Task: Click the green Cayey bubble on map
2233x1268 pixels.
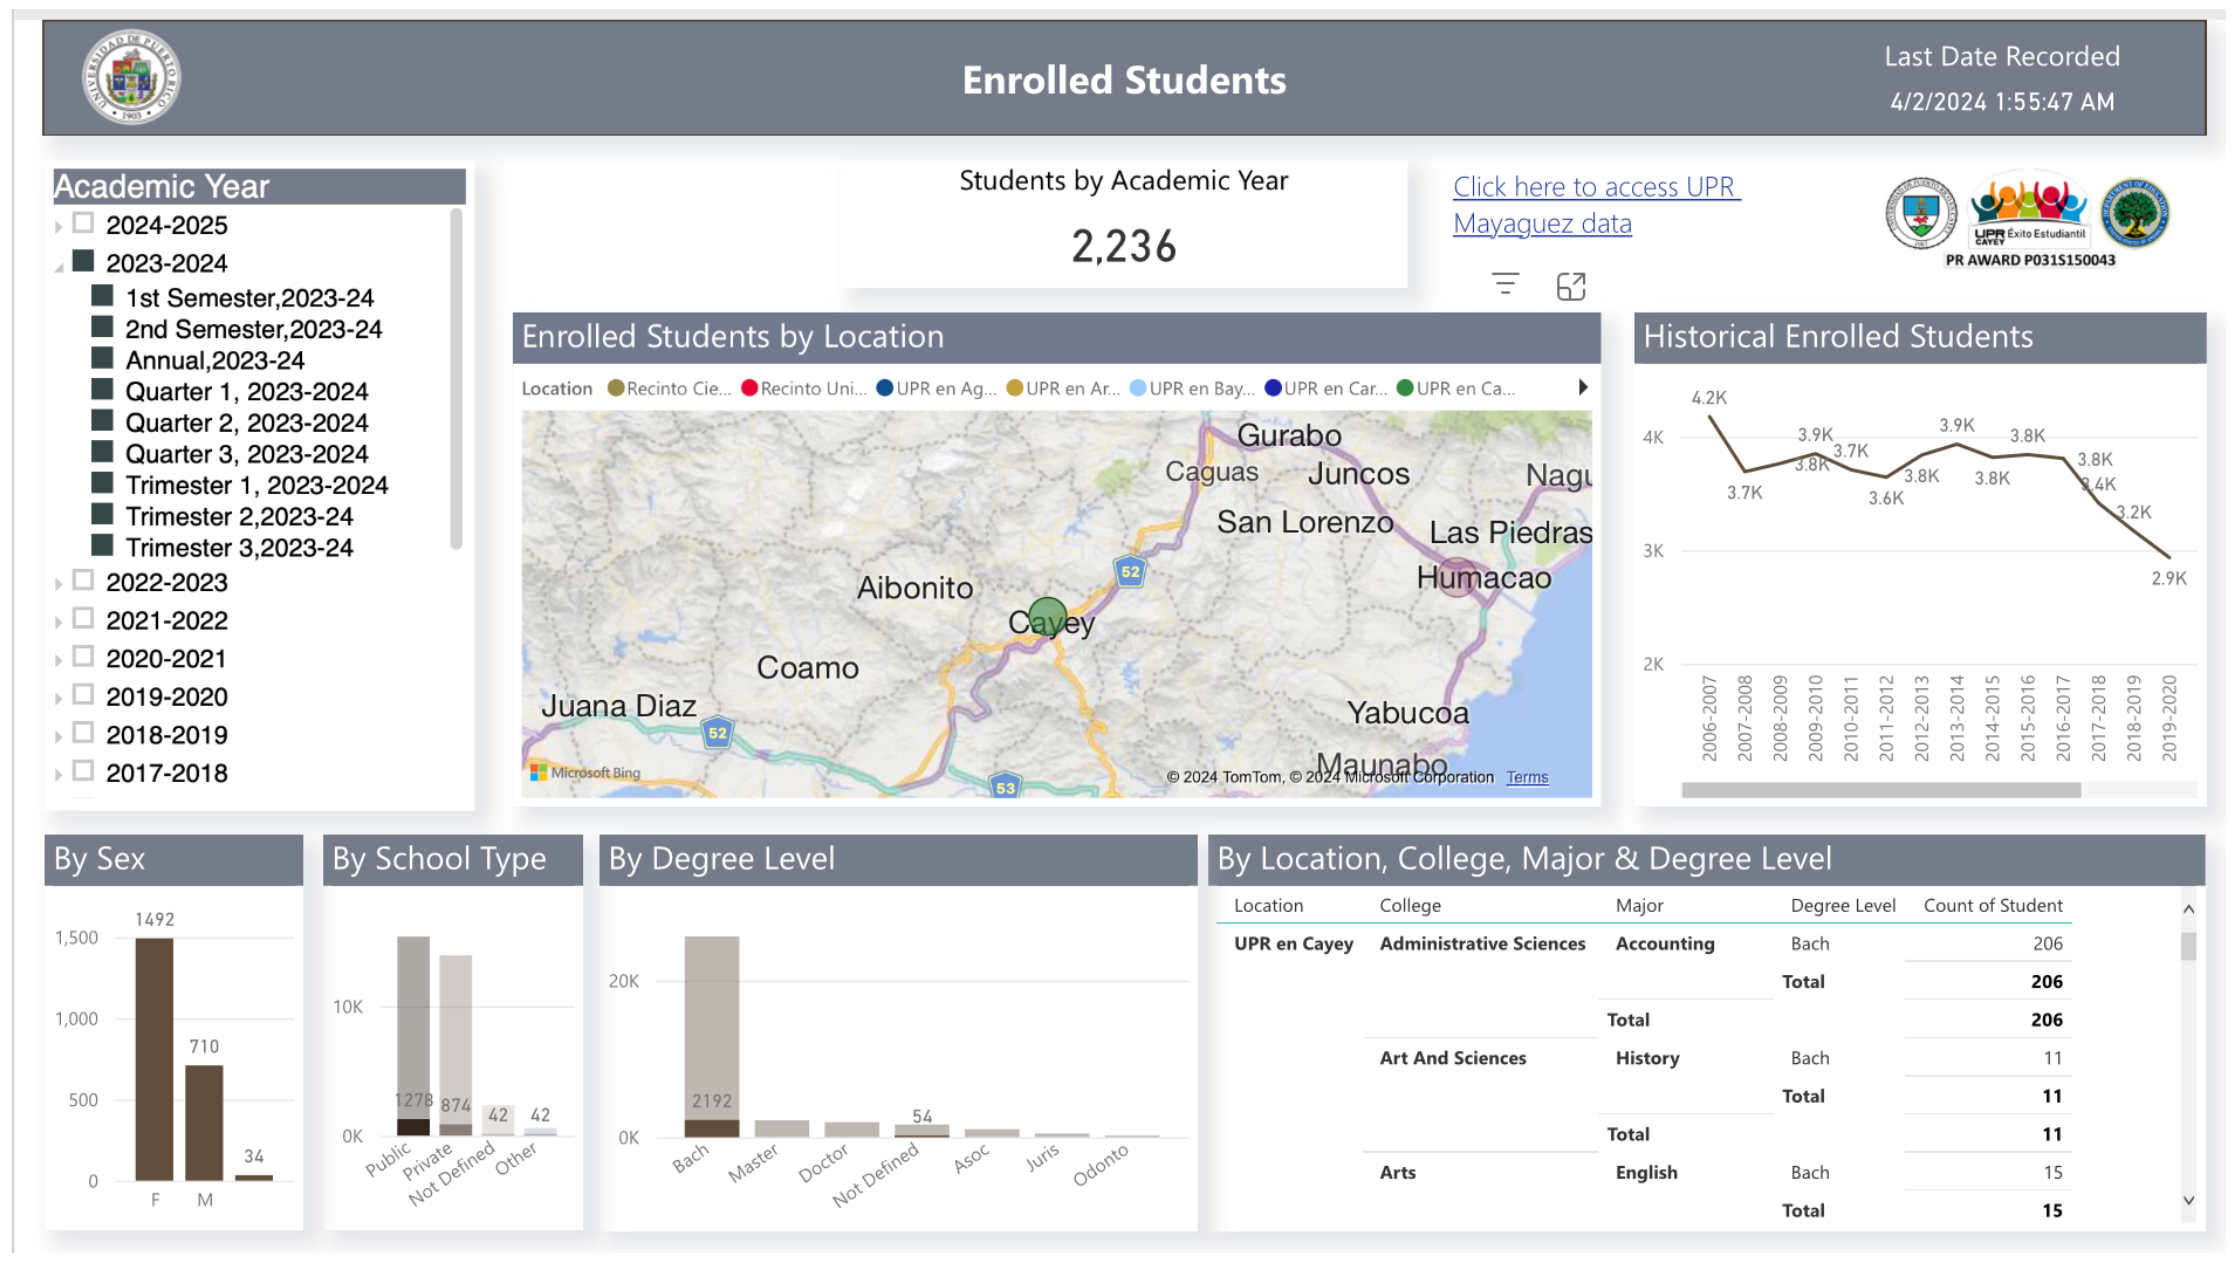Action: (x=1047, y=616)
